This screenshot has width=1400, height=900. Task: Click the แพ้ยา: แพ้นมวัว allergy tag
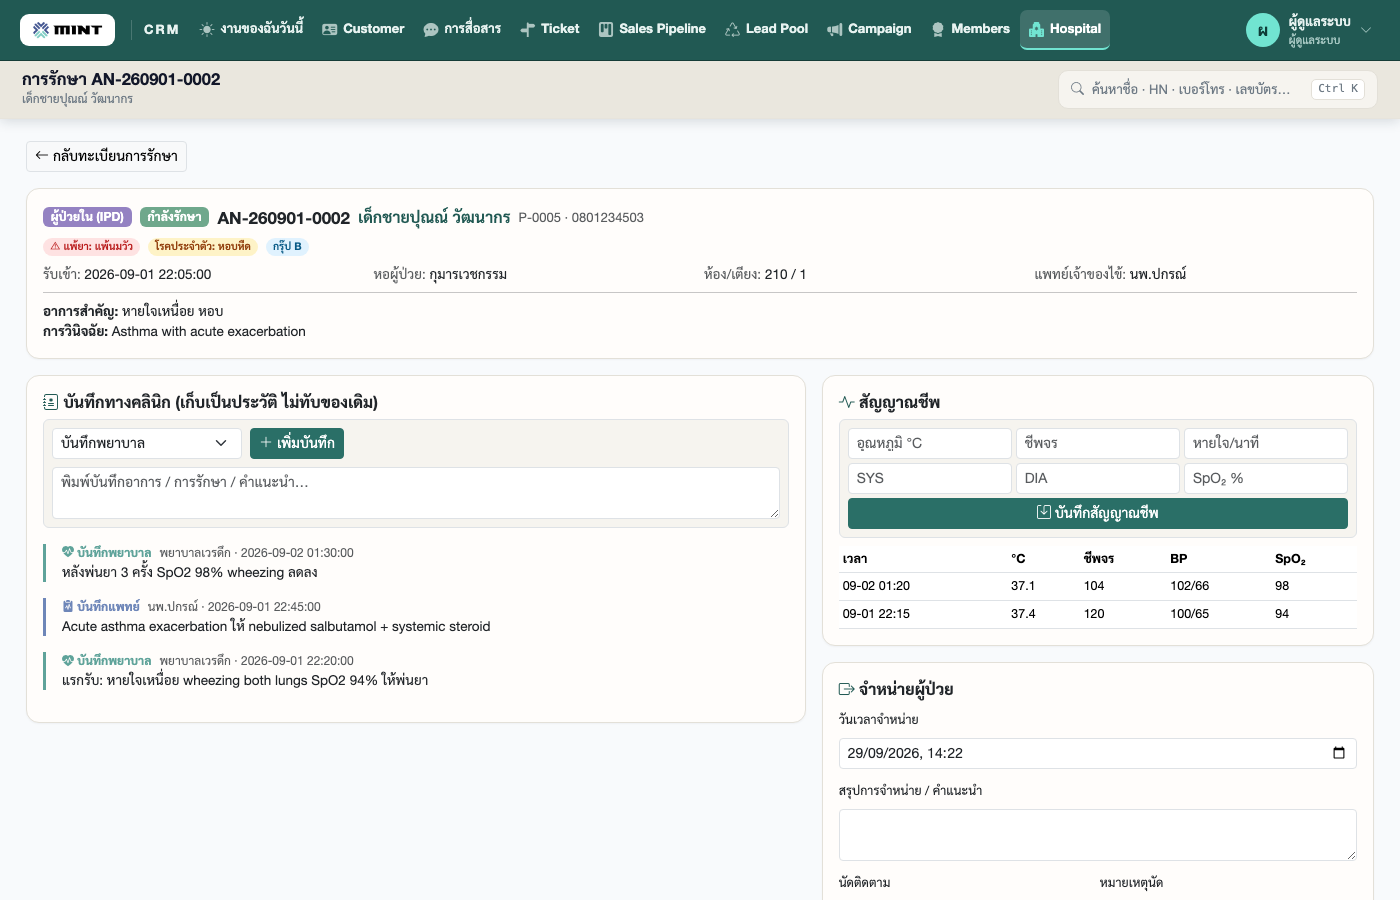[92, 246]
